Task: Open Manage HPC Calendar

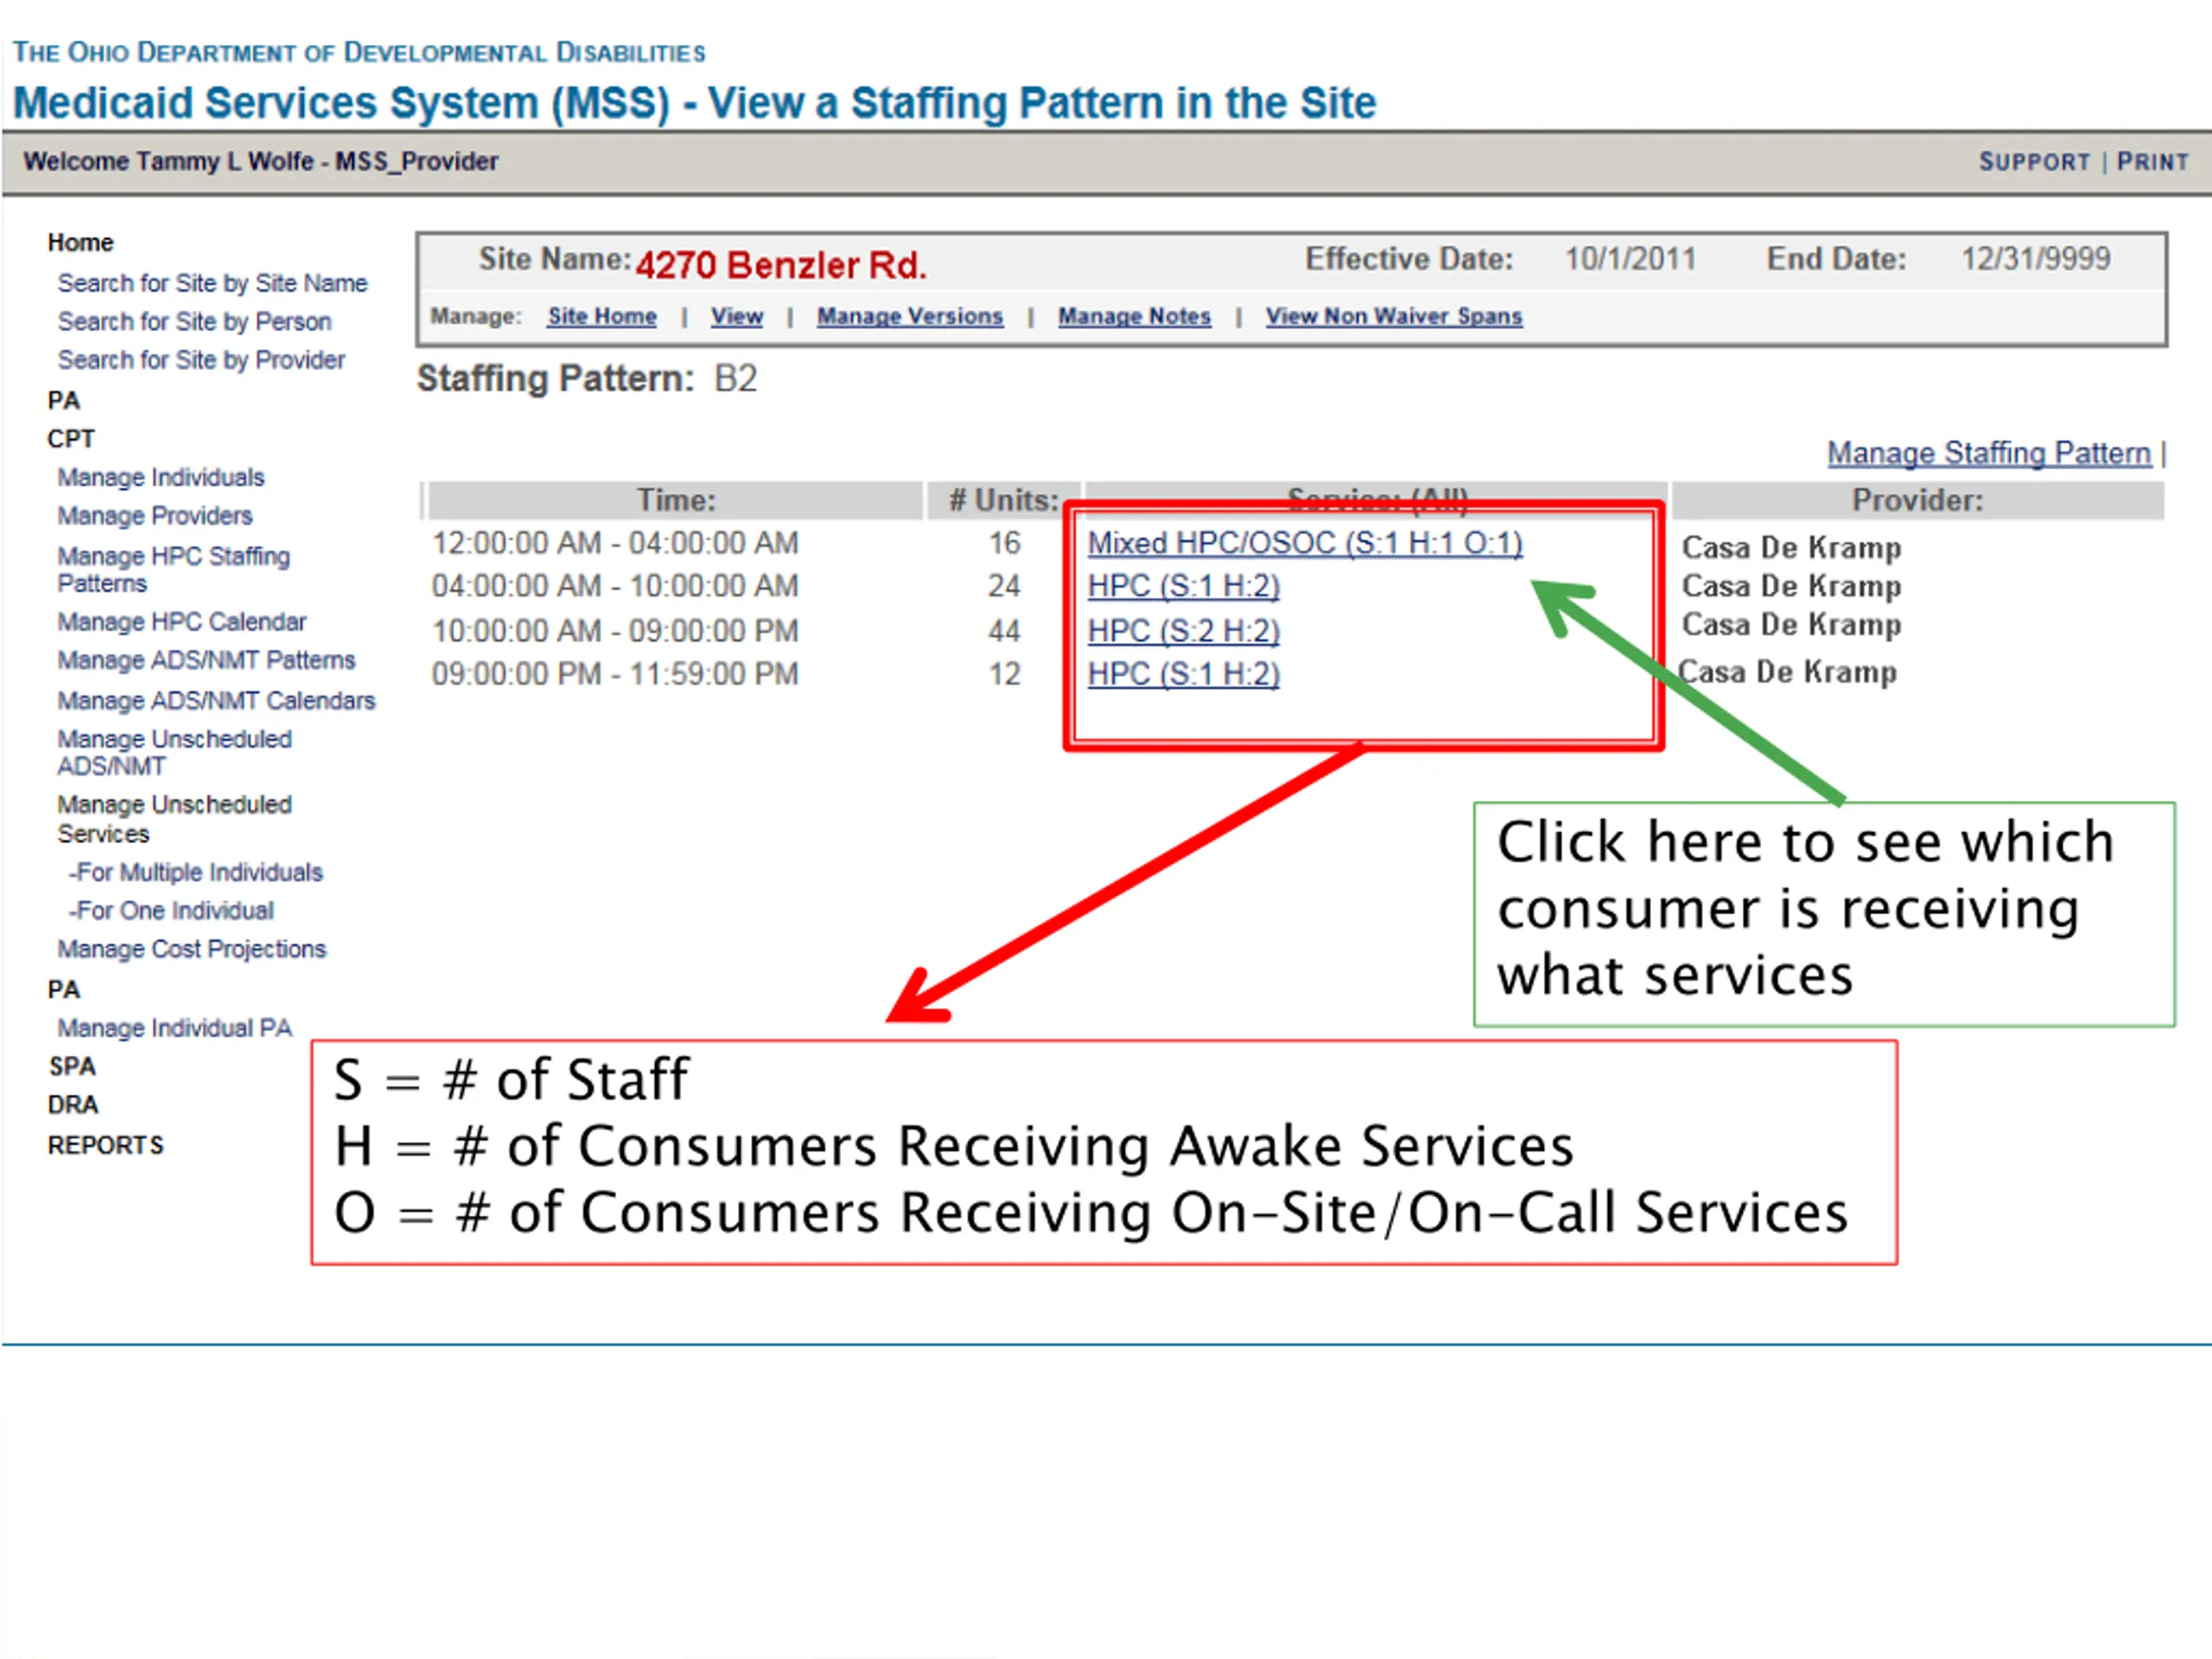Action: point(182,621)
